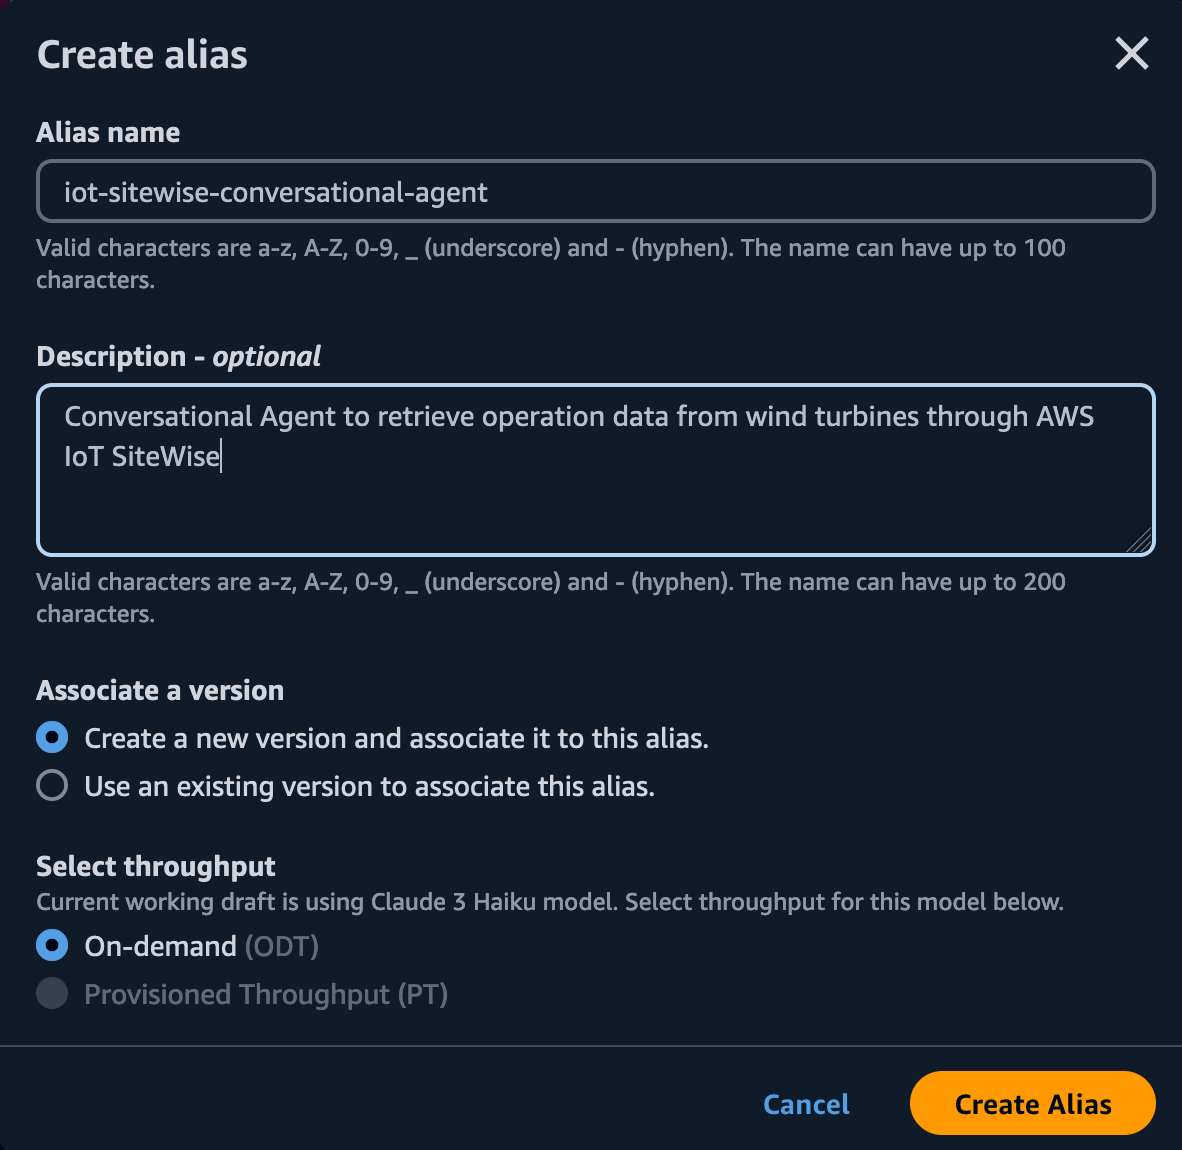Select the alias name 'iot-sitewise-conversational-agent'

275,191
